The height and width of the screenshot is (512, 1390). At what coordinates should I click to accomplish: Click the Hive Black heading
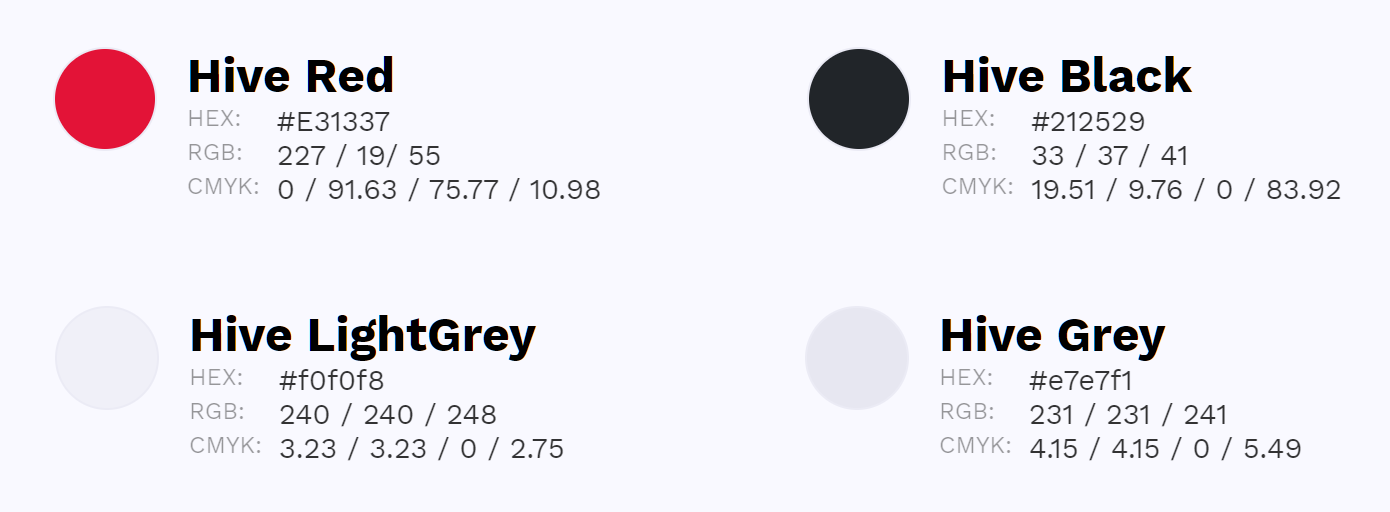[1067, 76]
